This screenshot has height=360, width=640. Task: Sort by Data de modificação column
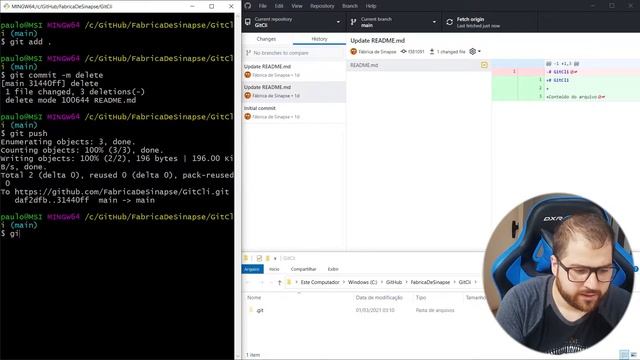click(x=379, y=298)
